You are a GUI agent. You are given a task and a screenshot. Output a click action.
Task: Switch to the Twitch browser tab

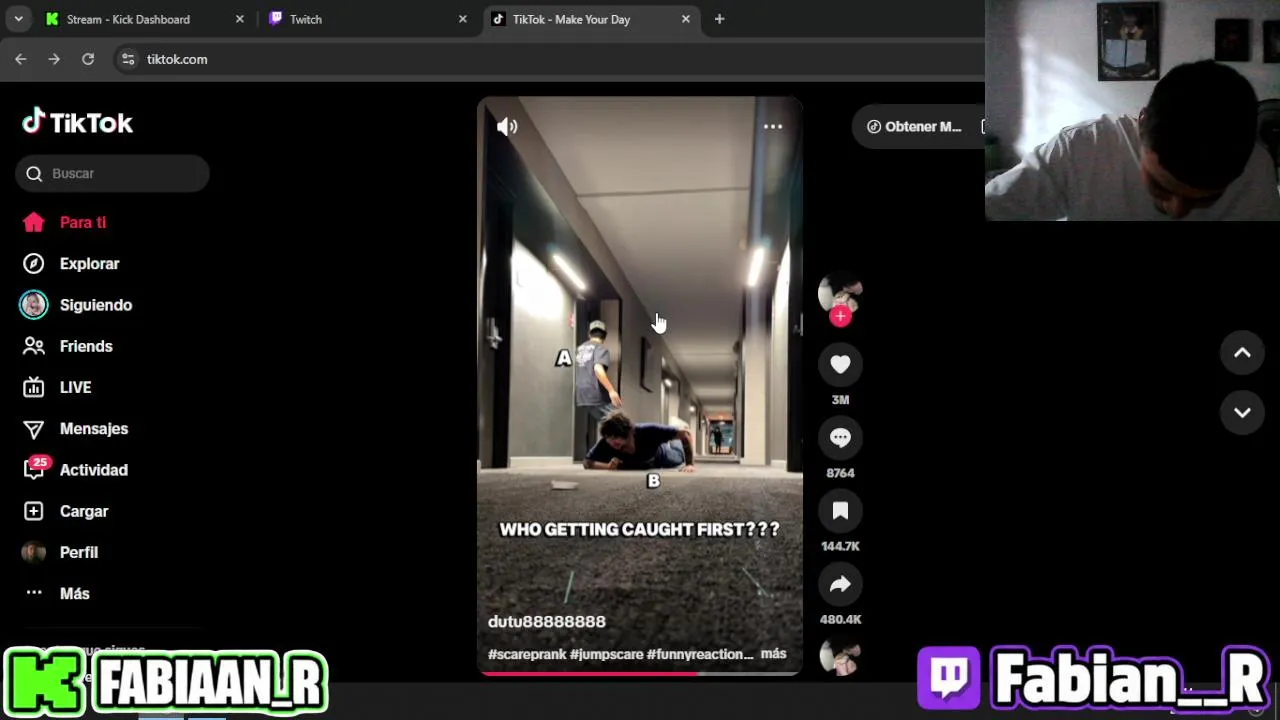click(x=366, y=19)
